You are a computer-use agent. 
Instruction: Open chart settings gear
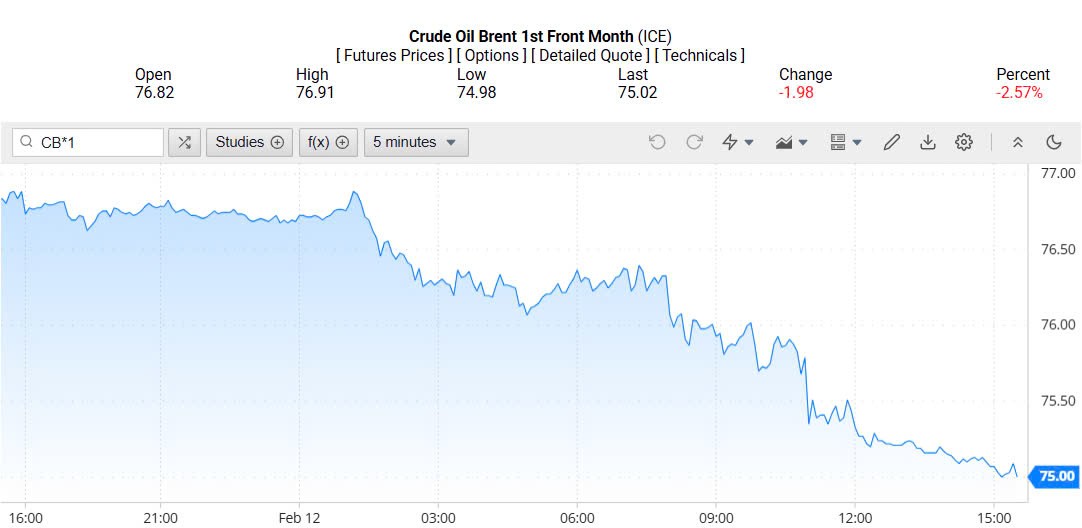point(964,142)
